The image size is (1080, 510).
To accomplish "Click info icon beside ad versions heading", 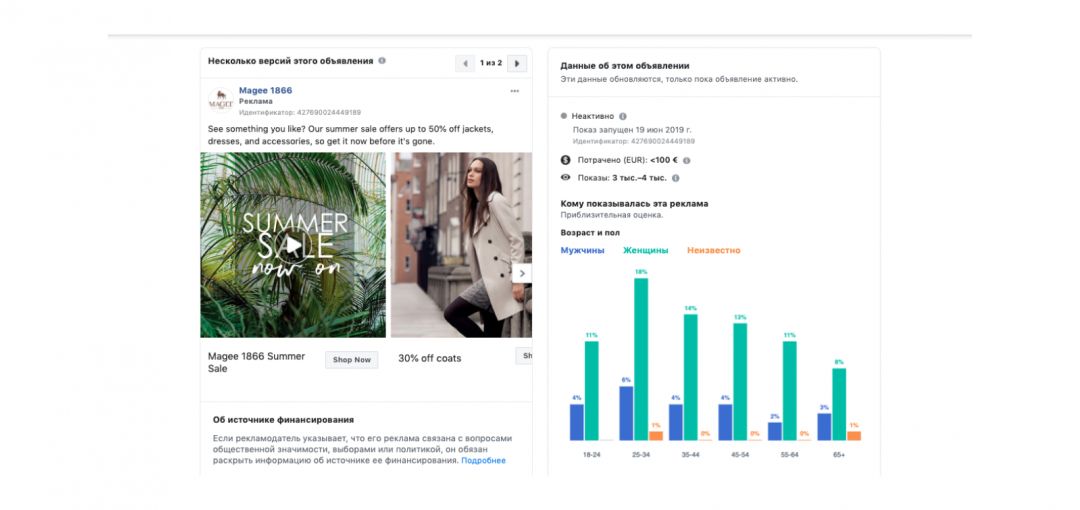I will point(382,61).
